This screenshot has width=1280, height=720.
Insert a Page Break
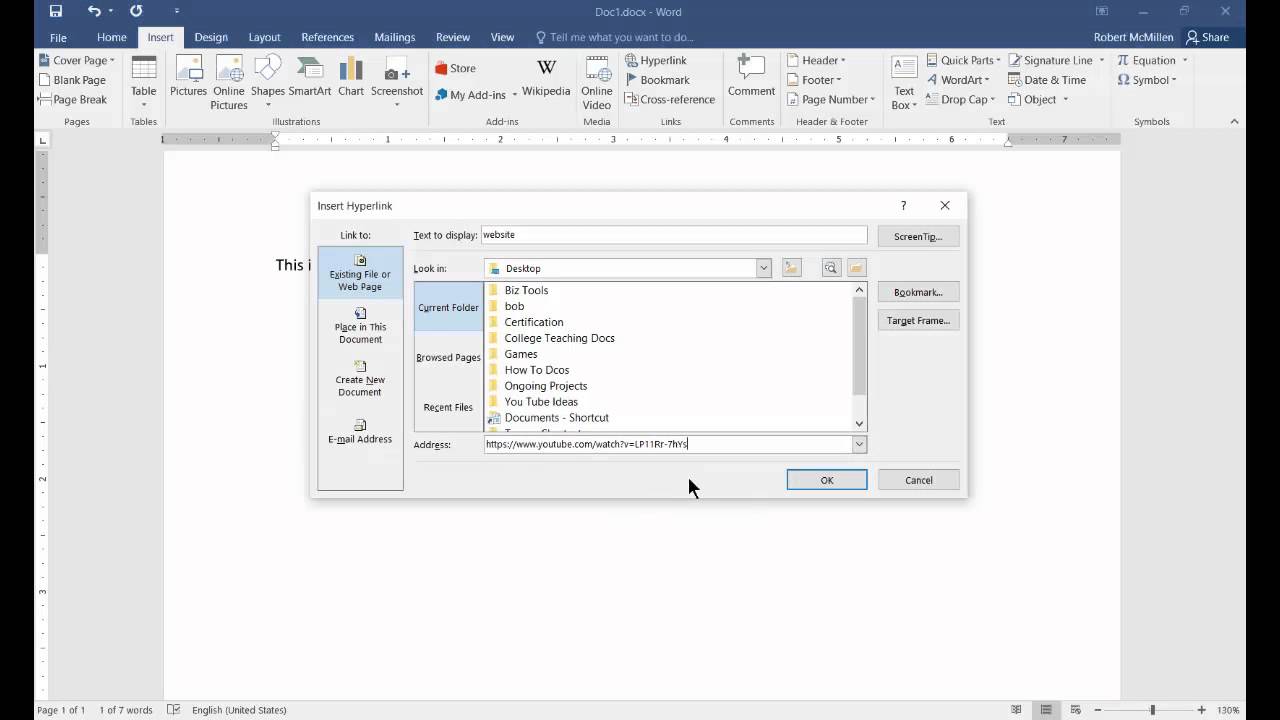(72, 100)
